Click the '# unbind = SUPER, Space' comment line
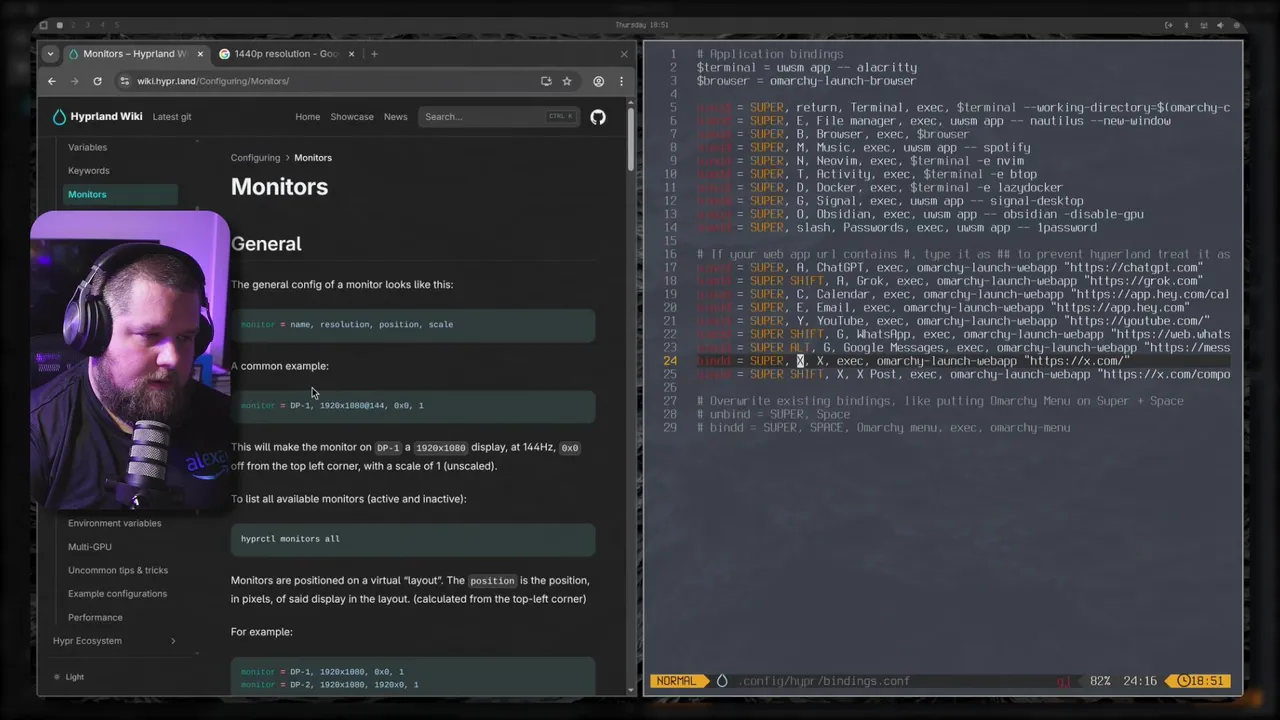Image resolution: width=1280 pixels, height=720 pixels. (773, 414)
